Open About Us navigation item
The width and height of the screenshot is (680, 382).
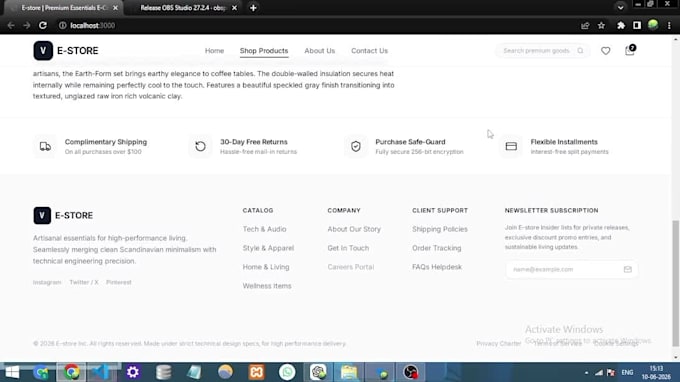point(320,51)
